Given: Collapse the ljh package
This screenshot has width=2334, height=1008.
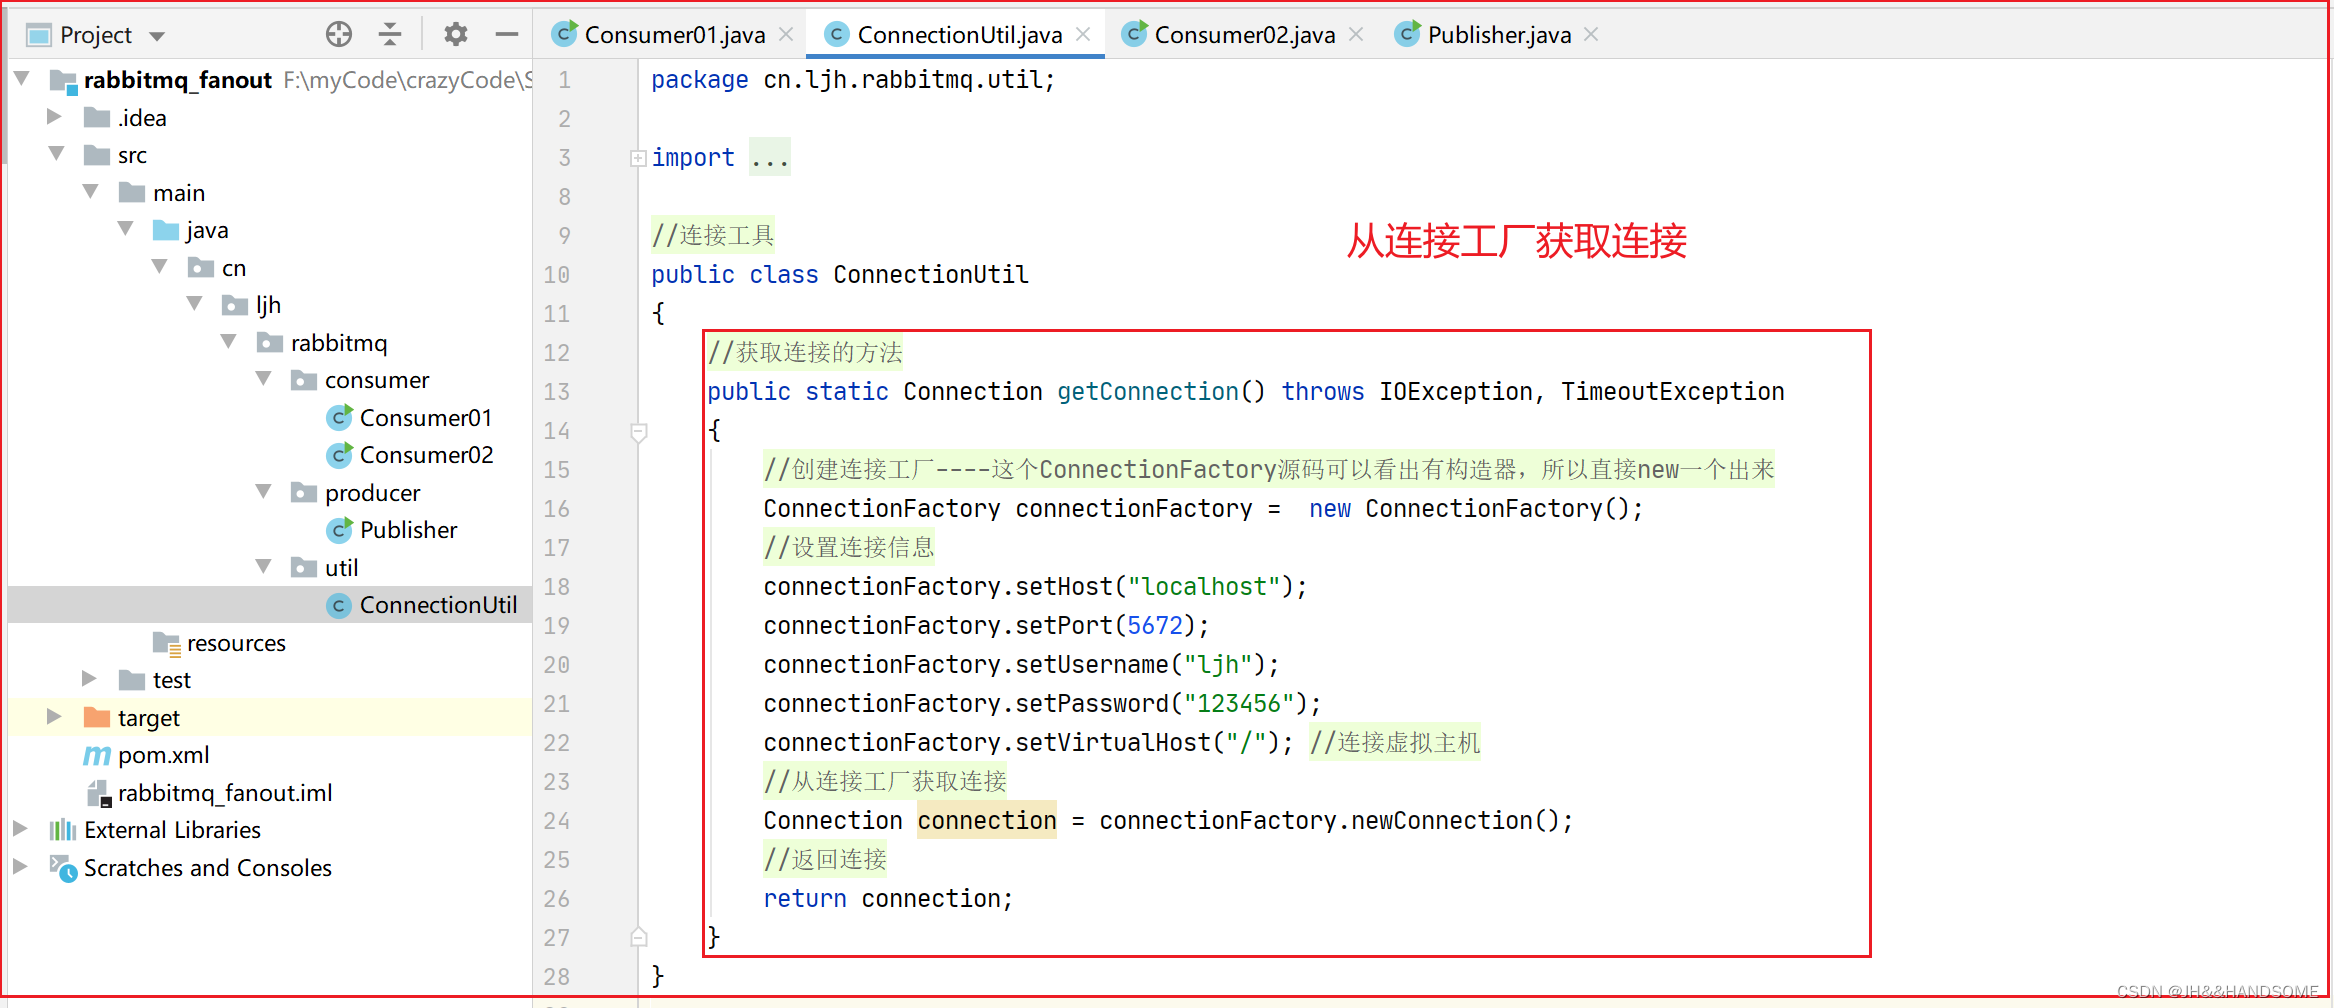Looking at the screenshot, I should 195,304.
